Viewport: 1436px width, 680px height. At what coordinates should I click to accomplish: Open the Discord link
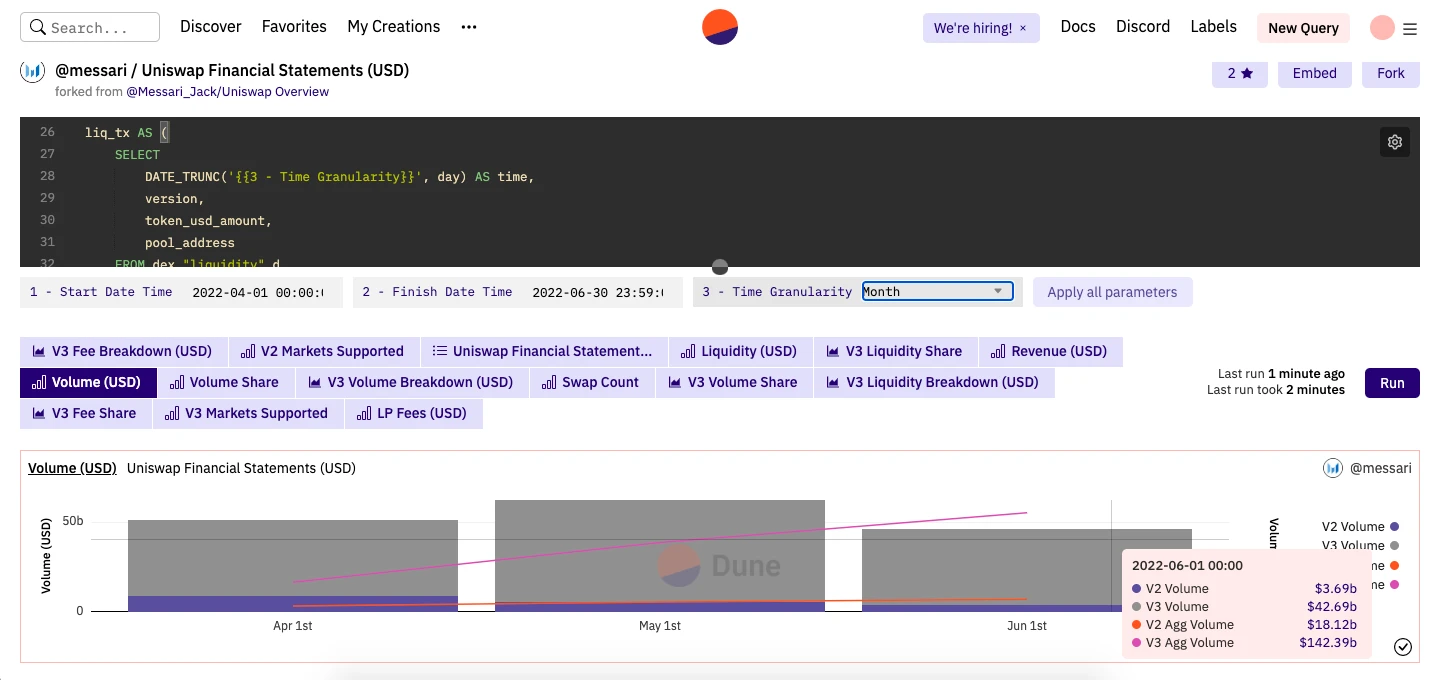[x=1143, y=27]
